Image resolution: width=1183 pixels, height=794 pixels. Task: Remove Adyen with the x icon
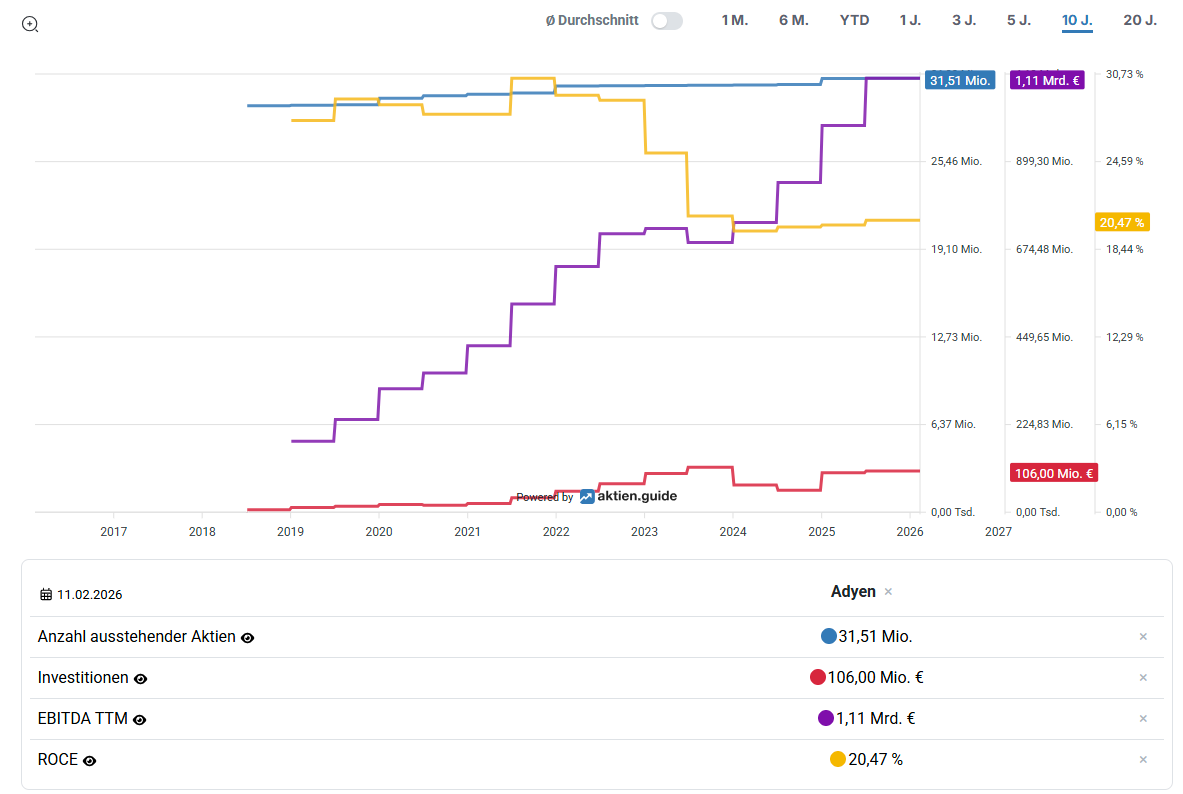[x=888, y=592]
